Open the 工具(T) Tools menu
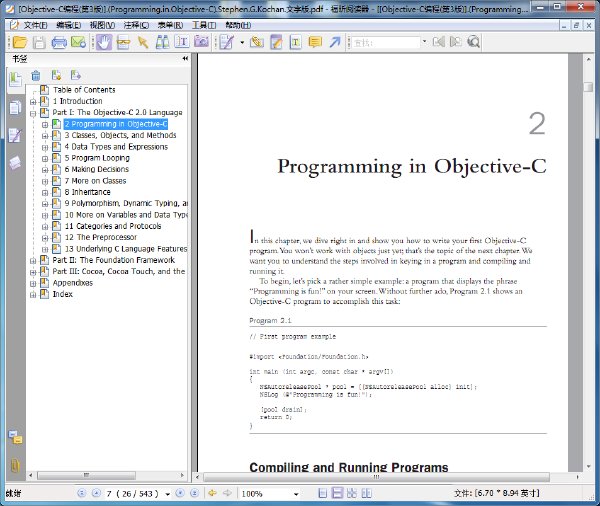The image size is (600, 506). pyautogui.click(x=204, y=25)
